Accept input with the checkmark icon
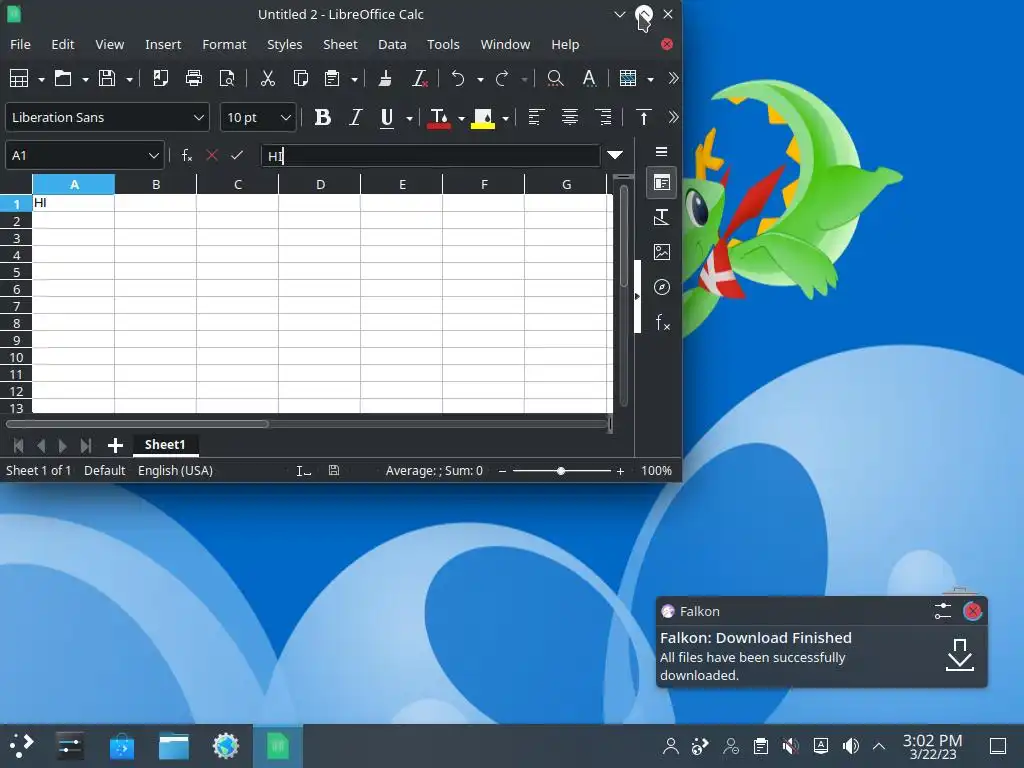The width and height of the screenshot is (1024, 768). tap(237, 155)
